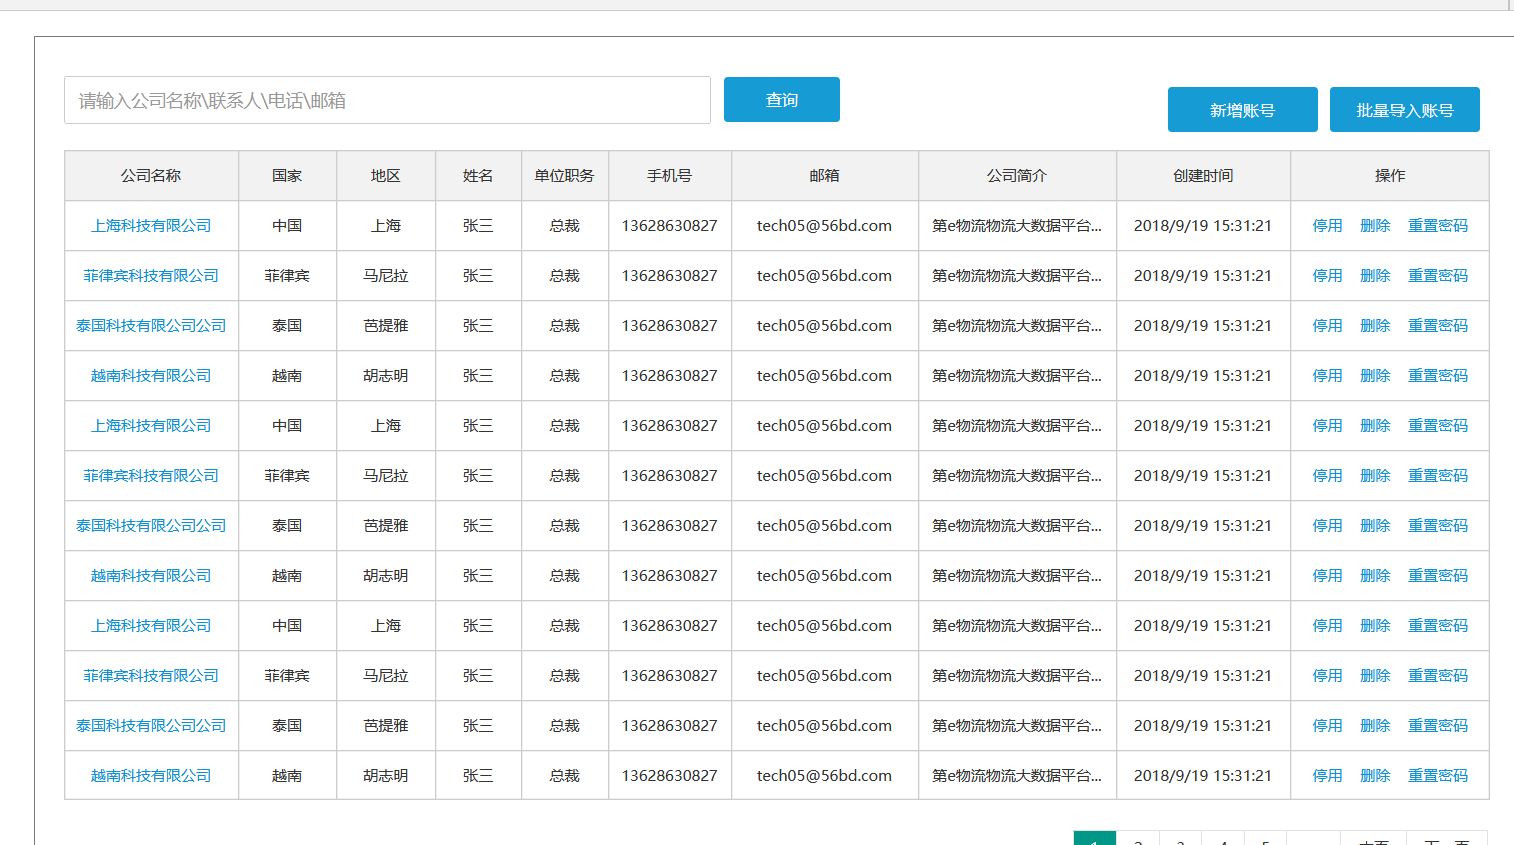Screen dimensions: 1514x845
Task: Click 重置密码 in first 上海科技有限公司 row
Action: pyautogui.click(x=1438, y=226)
